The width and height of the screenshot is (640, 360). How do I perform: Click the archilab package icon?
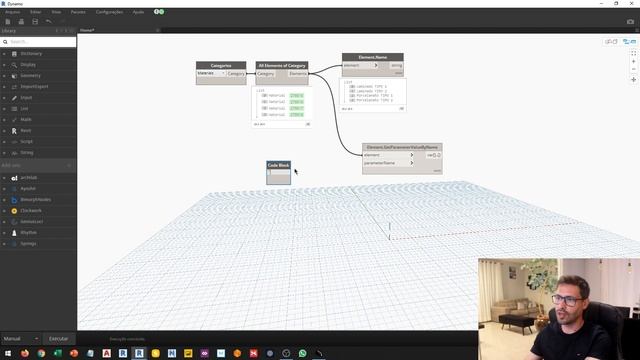coord(14,178)
